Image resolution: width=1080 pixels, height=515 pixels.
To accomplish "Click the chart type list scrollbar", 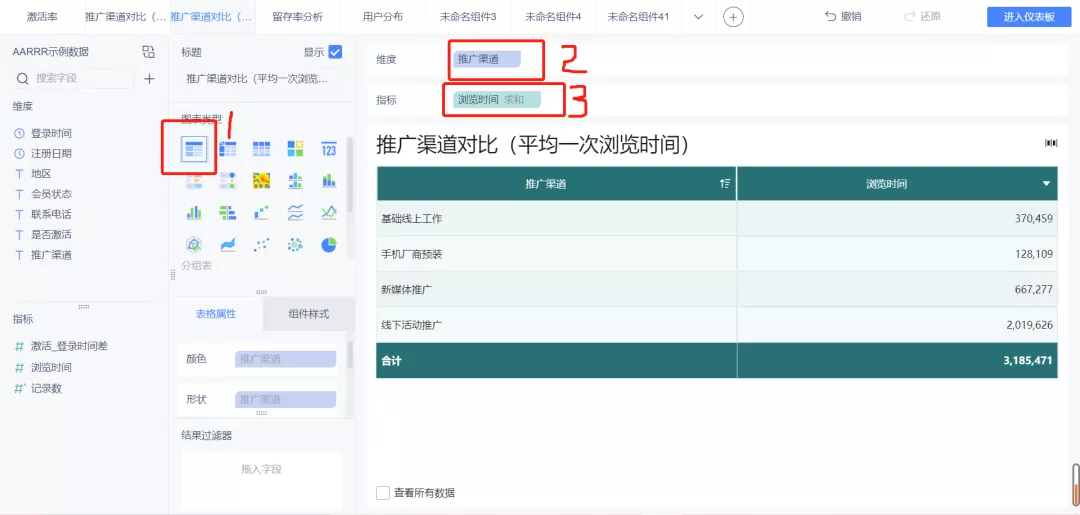I will pyautogui.click(x=350, y=174).
